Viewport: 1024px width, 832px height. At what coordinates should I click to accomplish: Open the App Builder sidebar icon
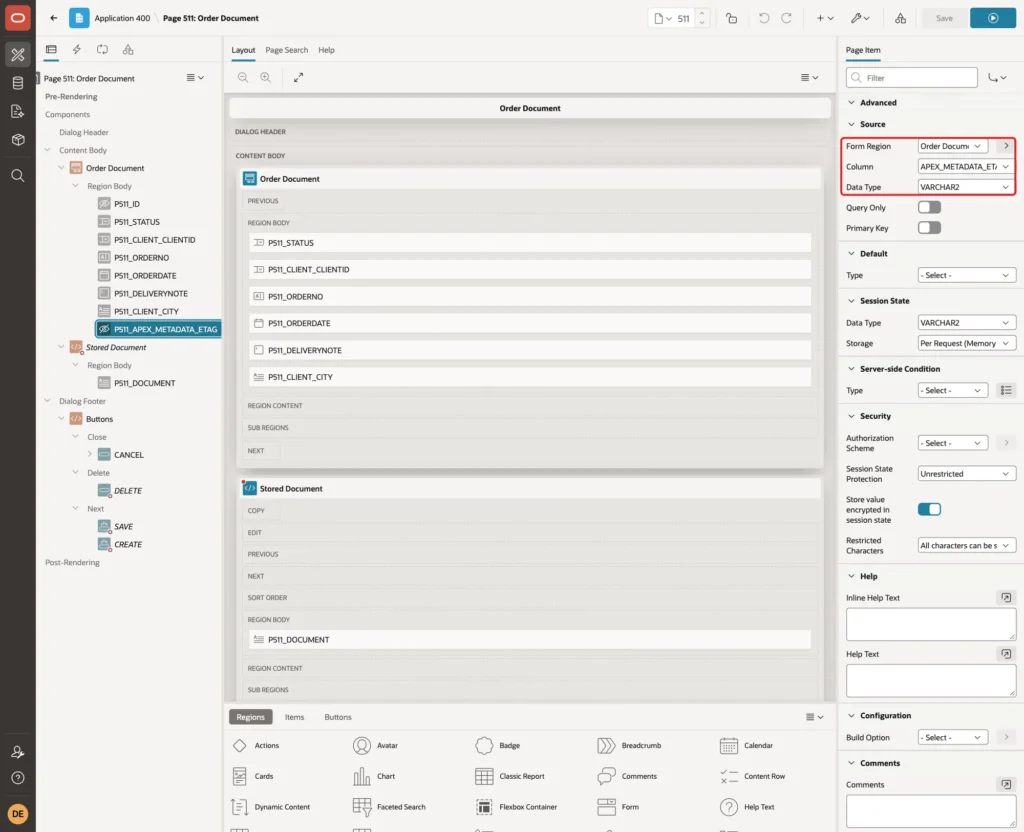[18, 55]
